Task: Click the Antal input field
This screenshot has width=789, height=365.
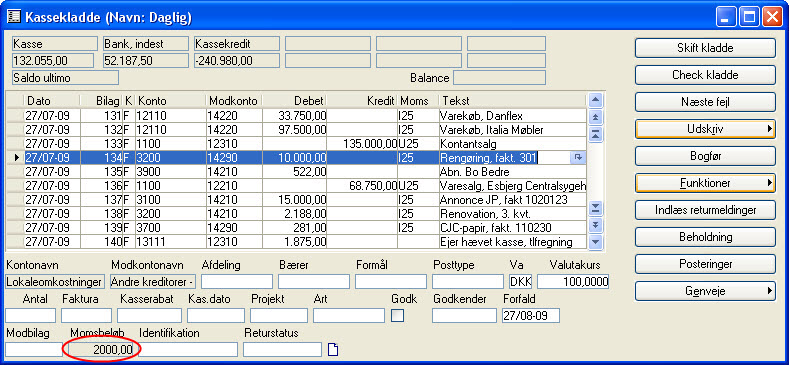Action: pyautogui.click(x=31, y=316)
